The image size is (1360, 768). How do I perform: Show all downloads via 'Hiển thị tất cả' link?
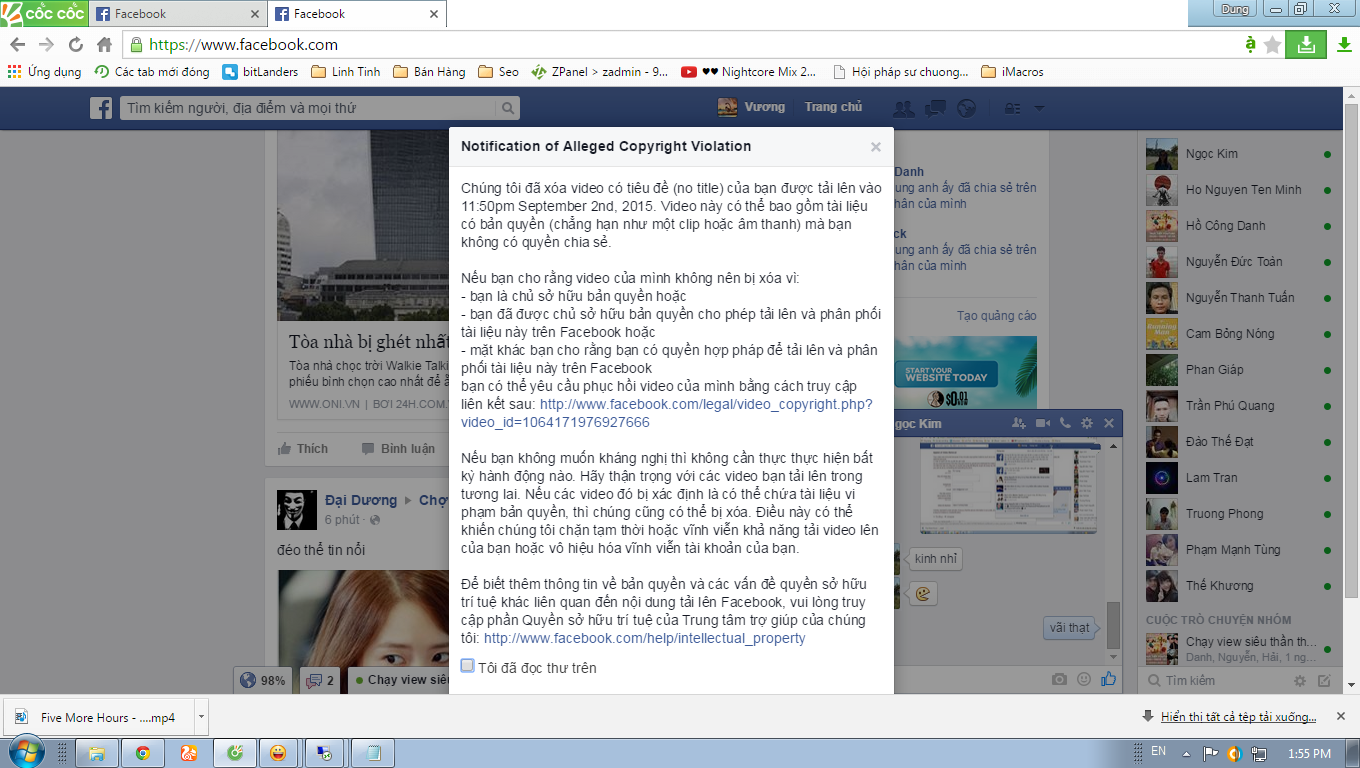[x=1238, y=717]
